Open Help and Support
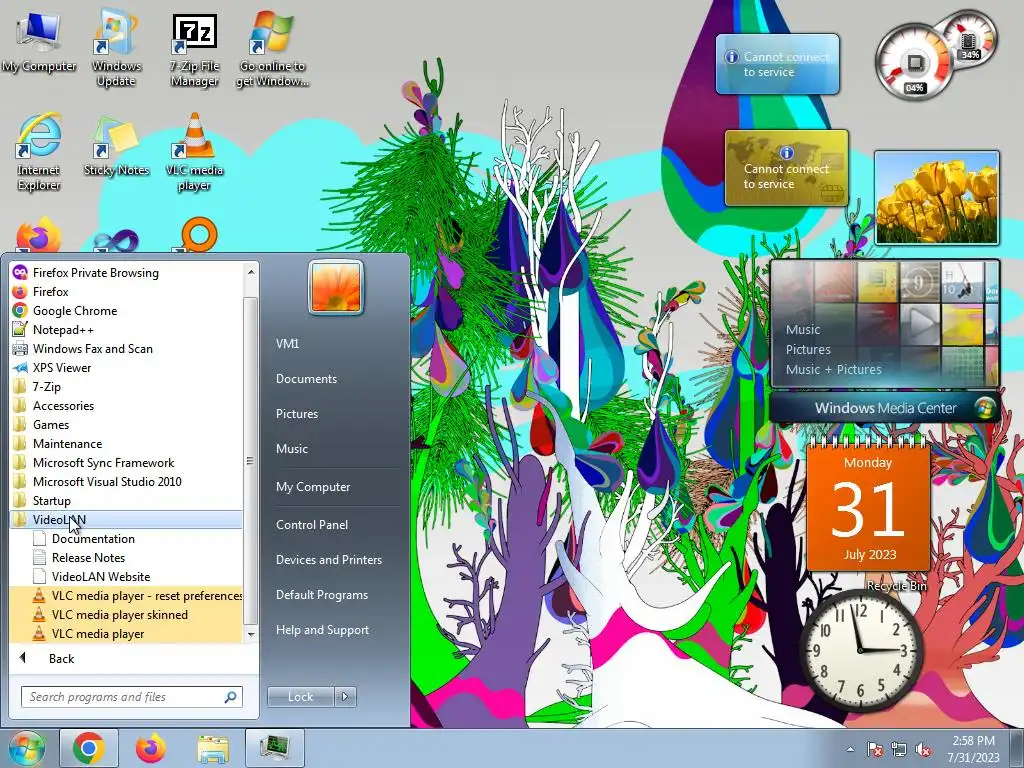 322,630
